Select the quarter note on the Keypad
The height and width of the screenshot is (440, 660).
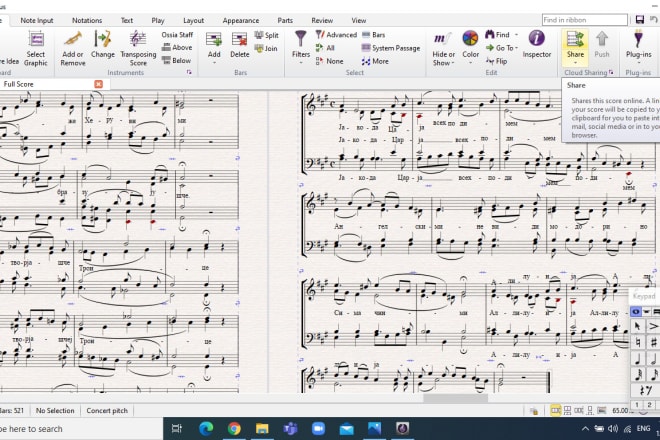coord(637,359)
